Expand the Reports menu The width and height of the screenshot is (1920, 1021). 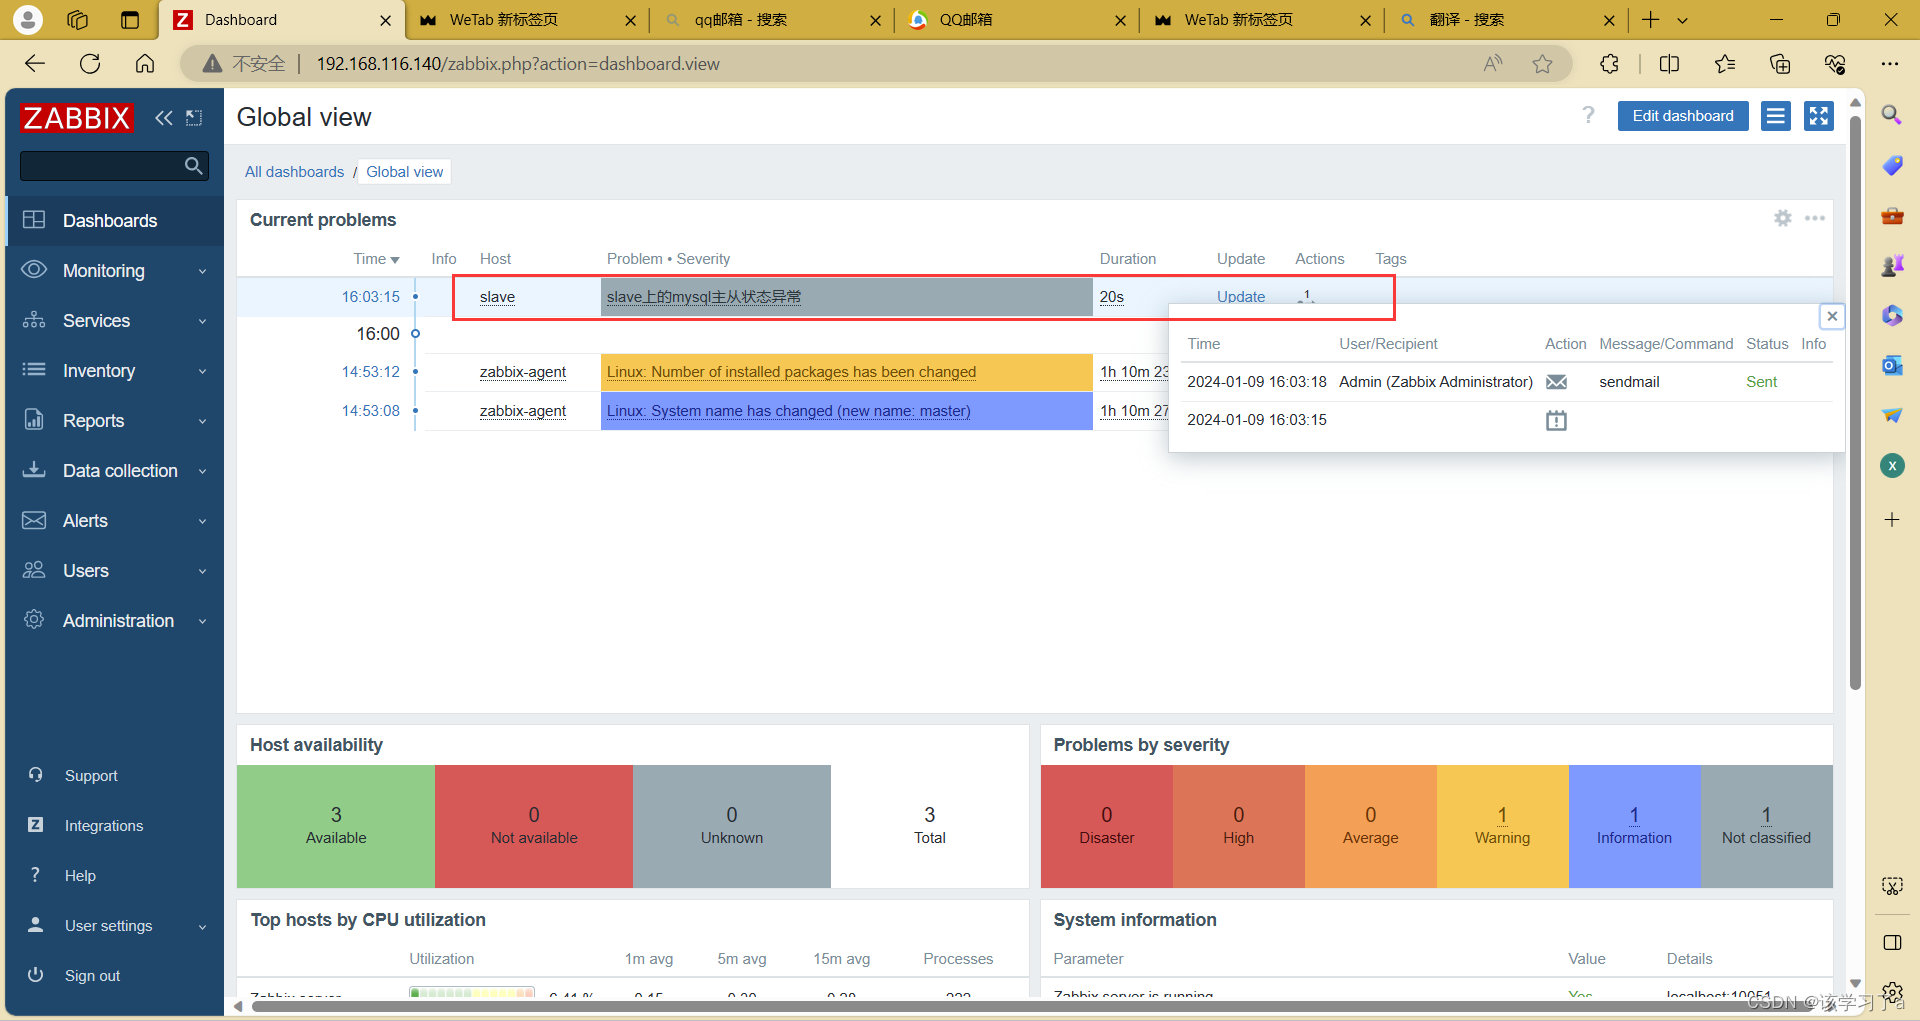pos(115,421)
